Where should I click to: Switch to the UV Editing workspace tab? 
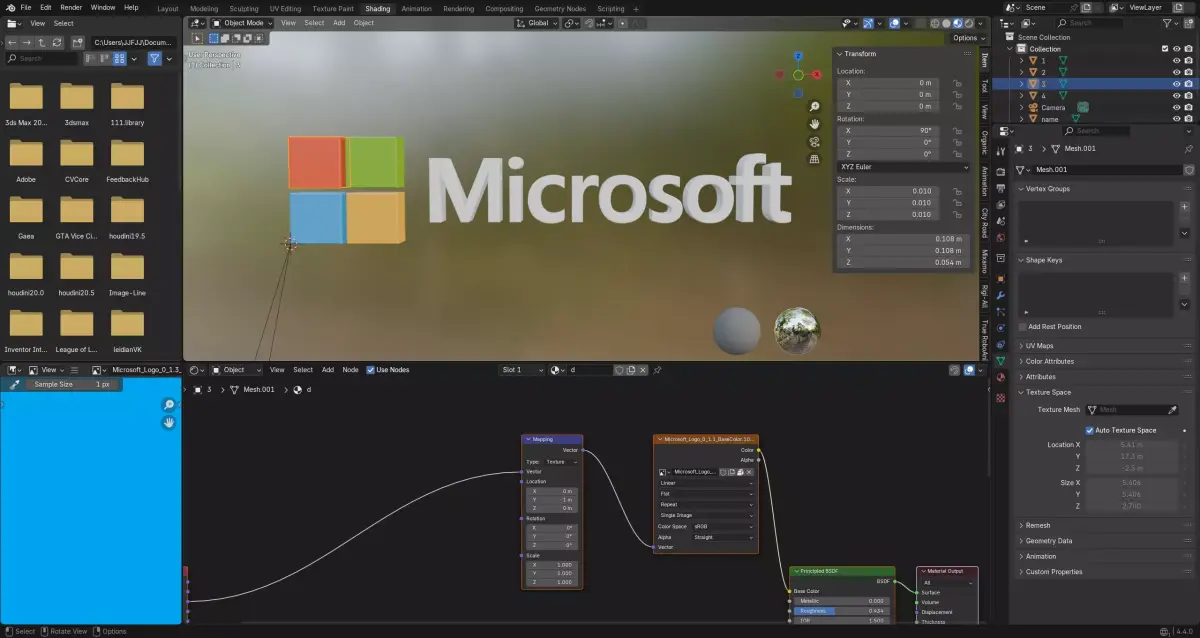click(285, 8)
